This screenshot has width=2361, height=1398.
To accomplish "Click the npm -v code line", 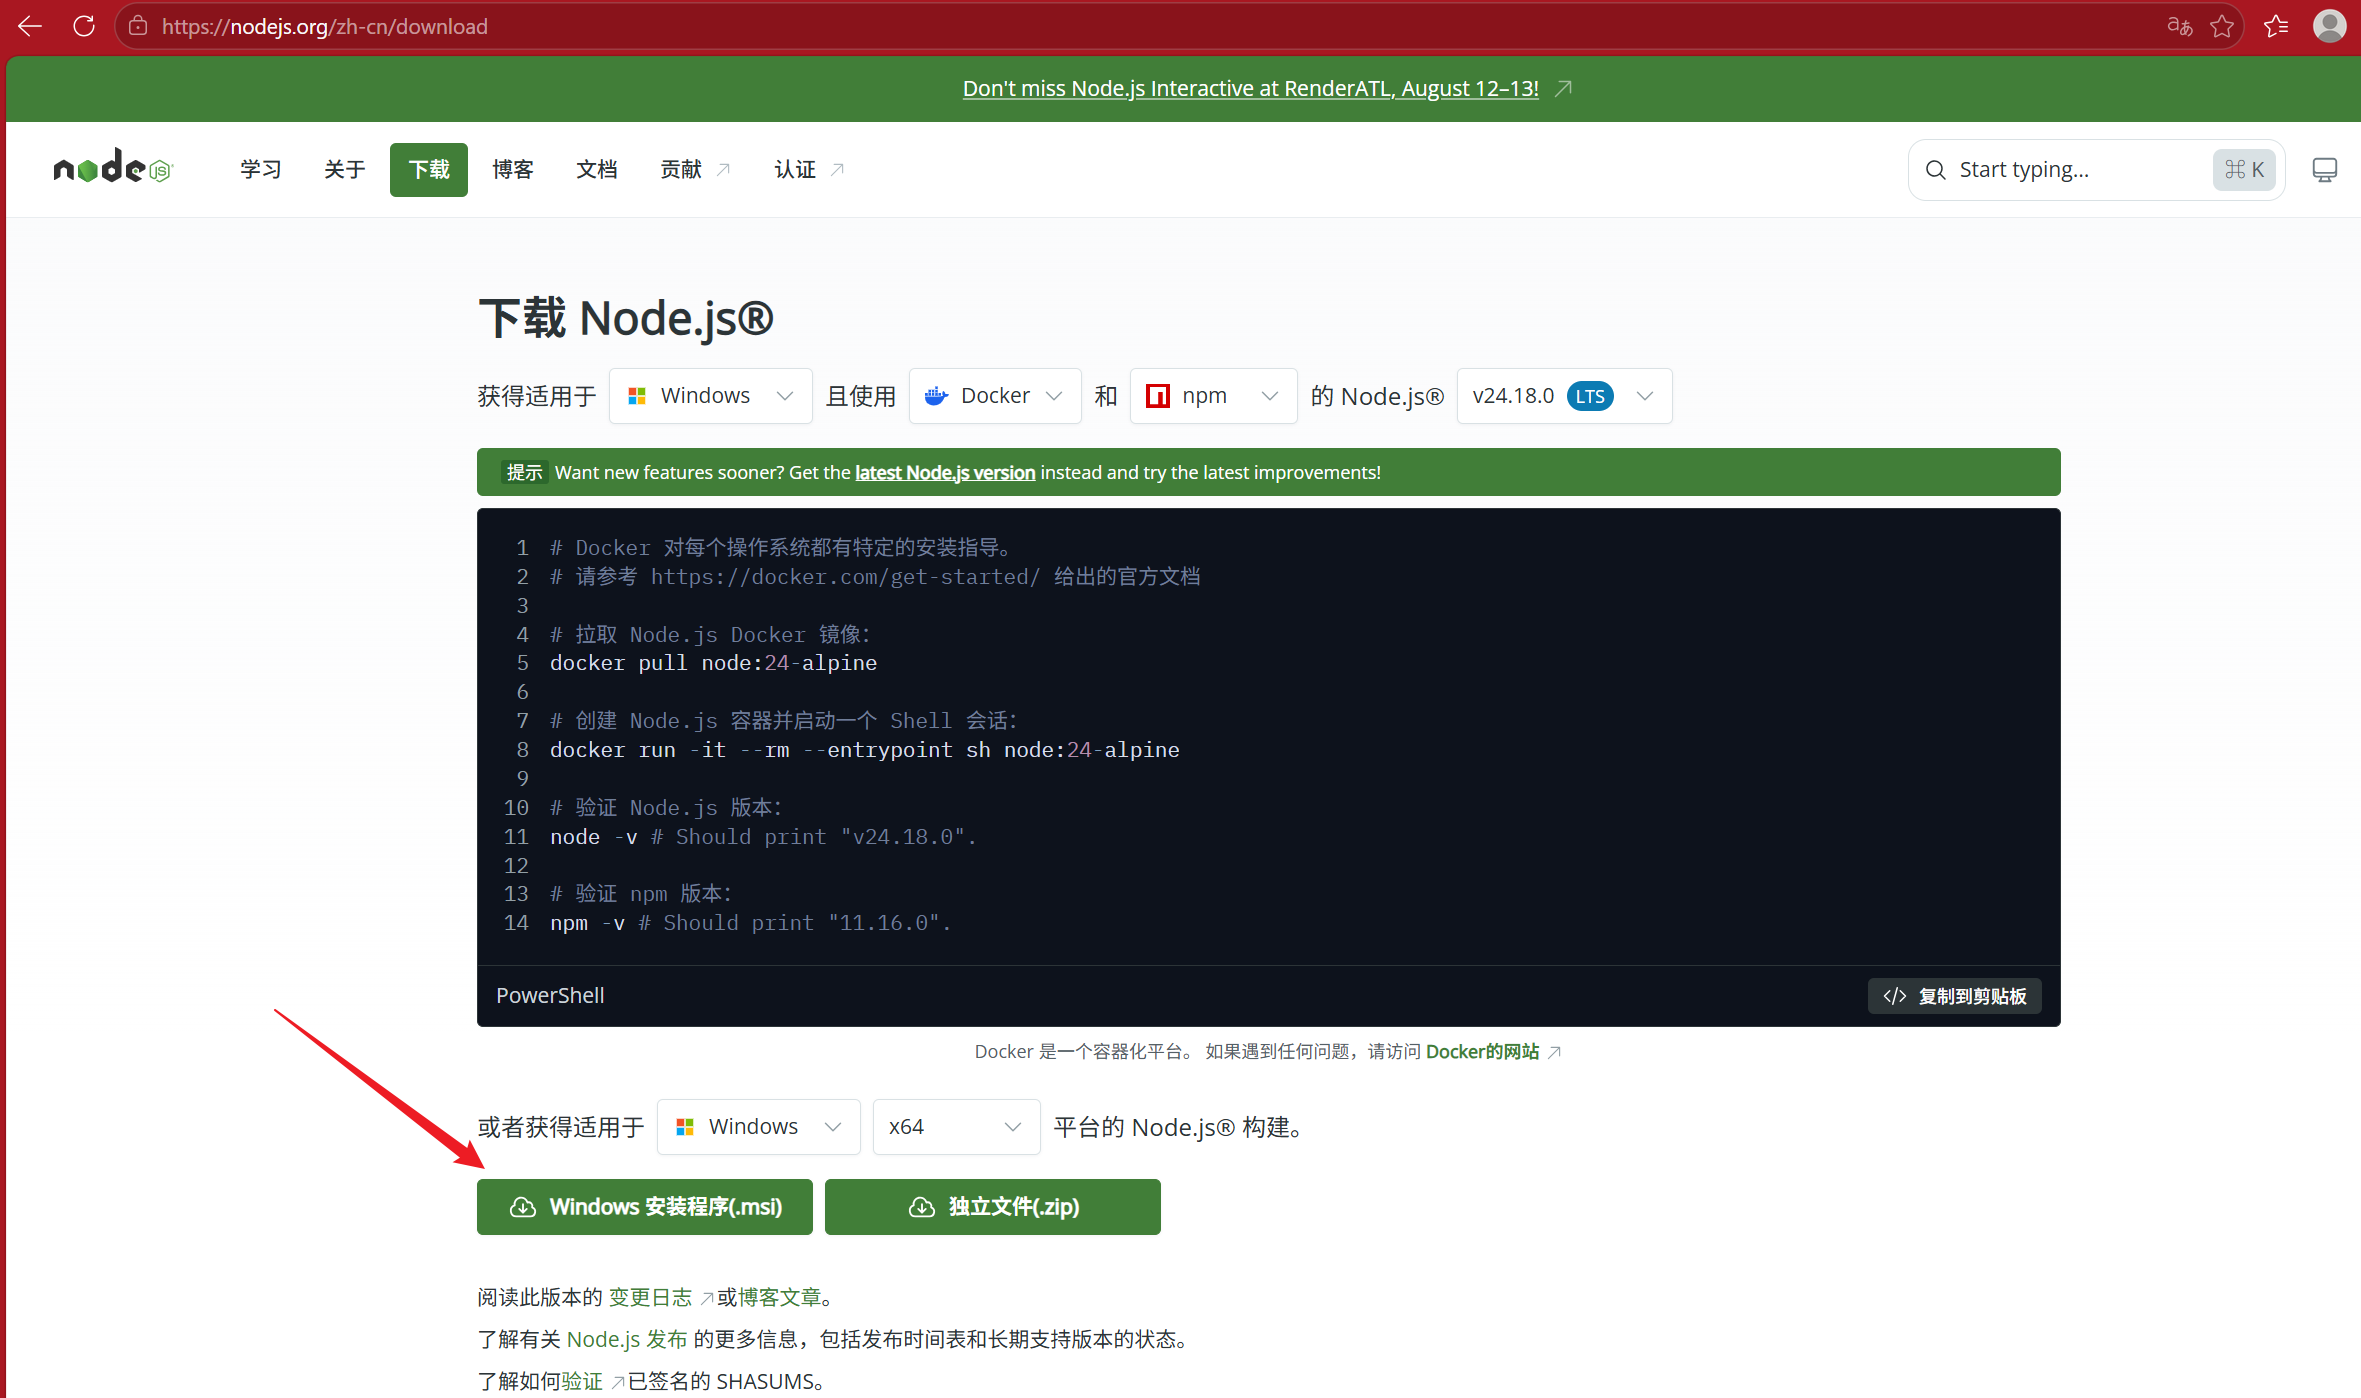I will [x=751, y=923].
